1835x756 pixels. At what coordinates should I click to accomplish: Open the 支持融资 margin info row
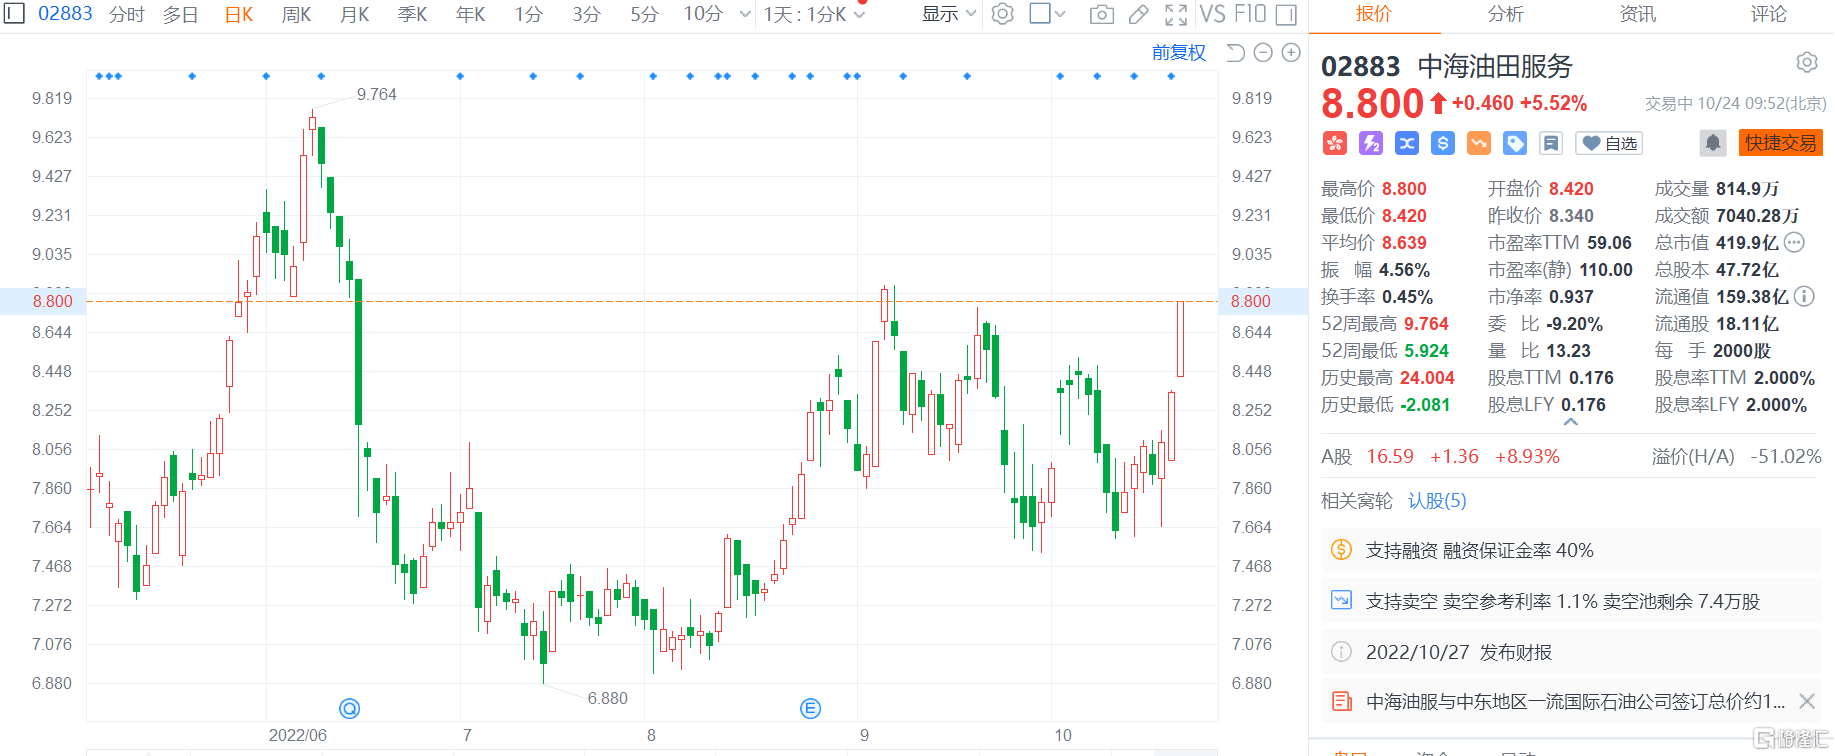(x=1571, y=550)
